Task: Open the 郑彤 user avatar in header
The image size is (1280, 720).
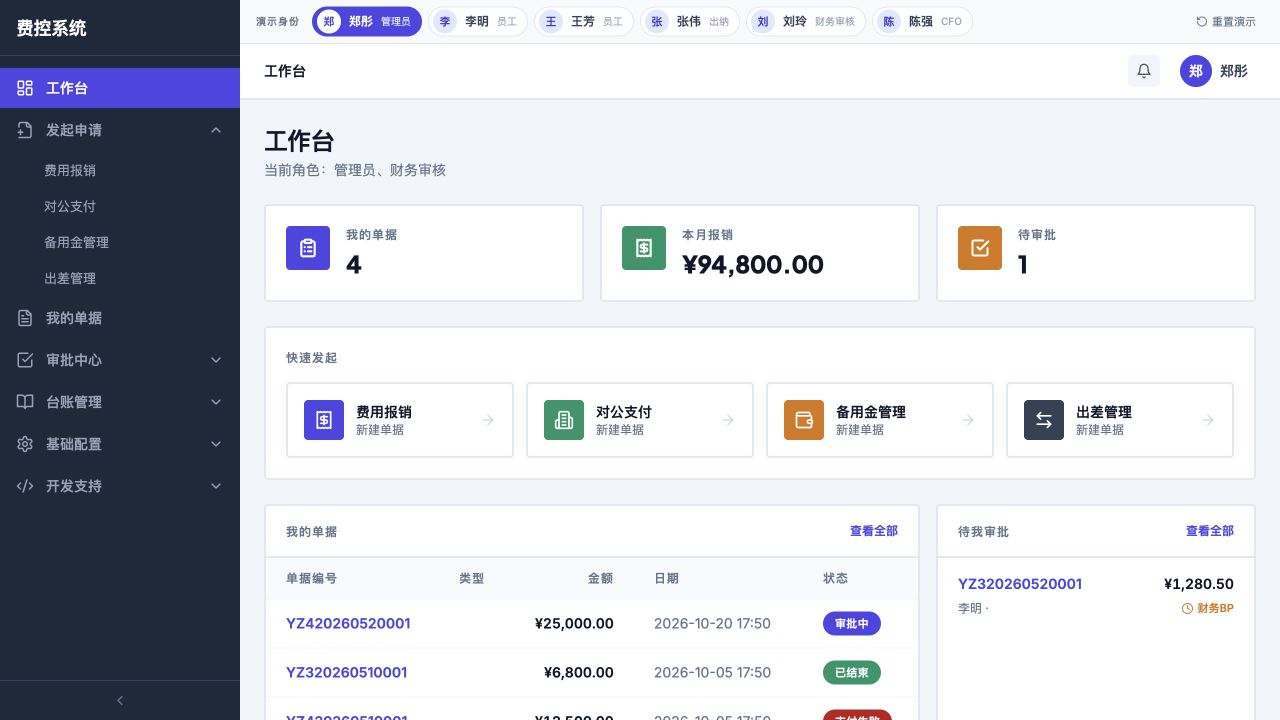Action: [1196, 71]
